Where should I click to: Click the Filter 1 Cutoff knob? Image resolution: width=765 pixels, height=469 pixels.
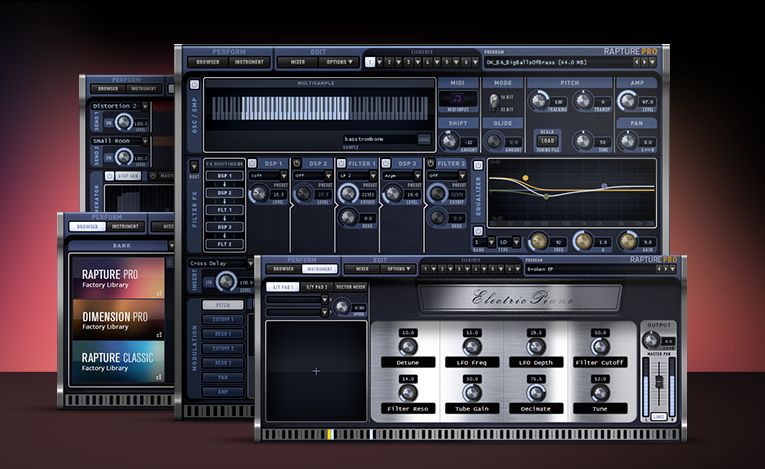pos(348,193)
